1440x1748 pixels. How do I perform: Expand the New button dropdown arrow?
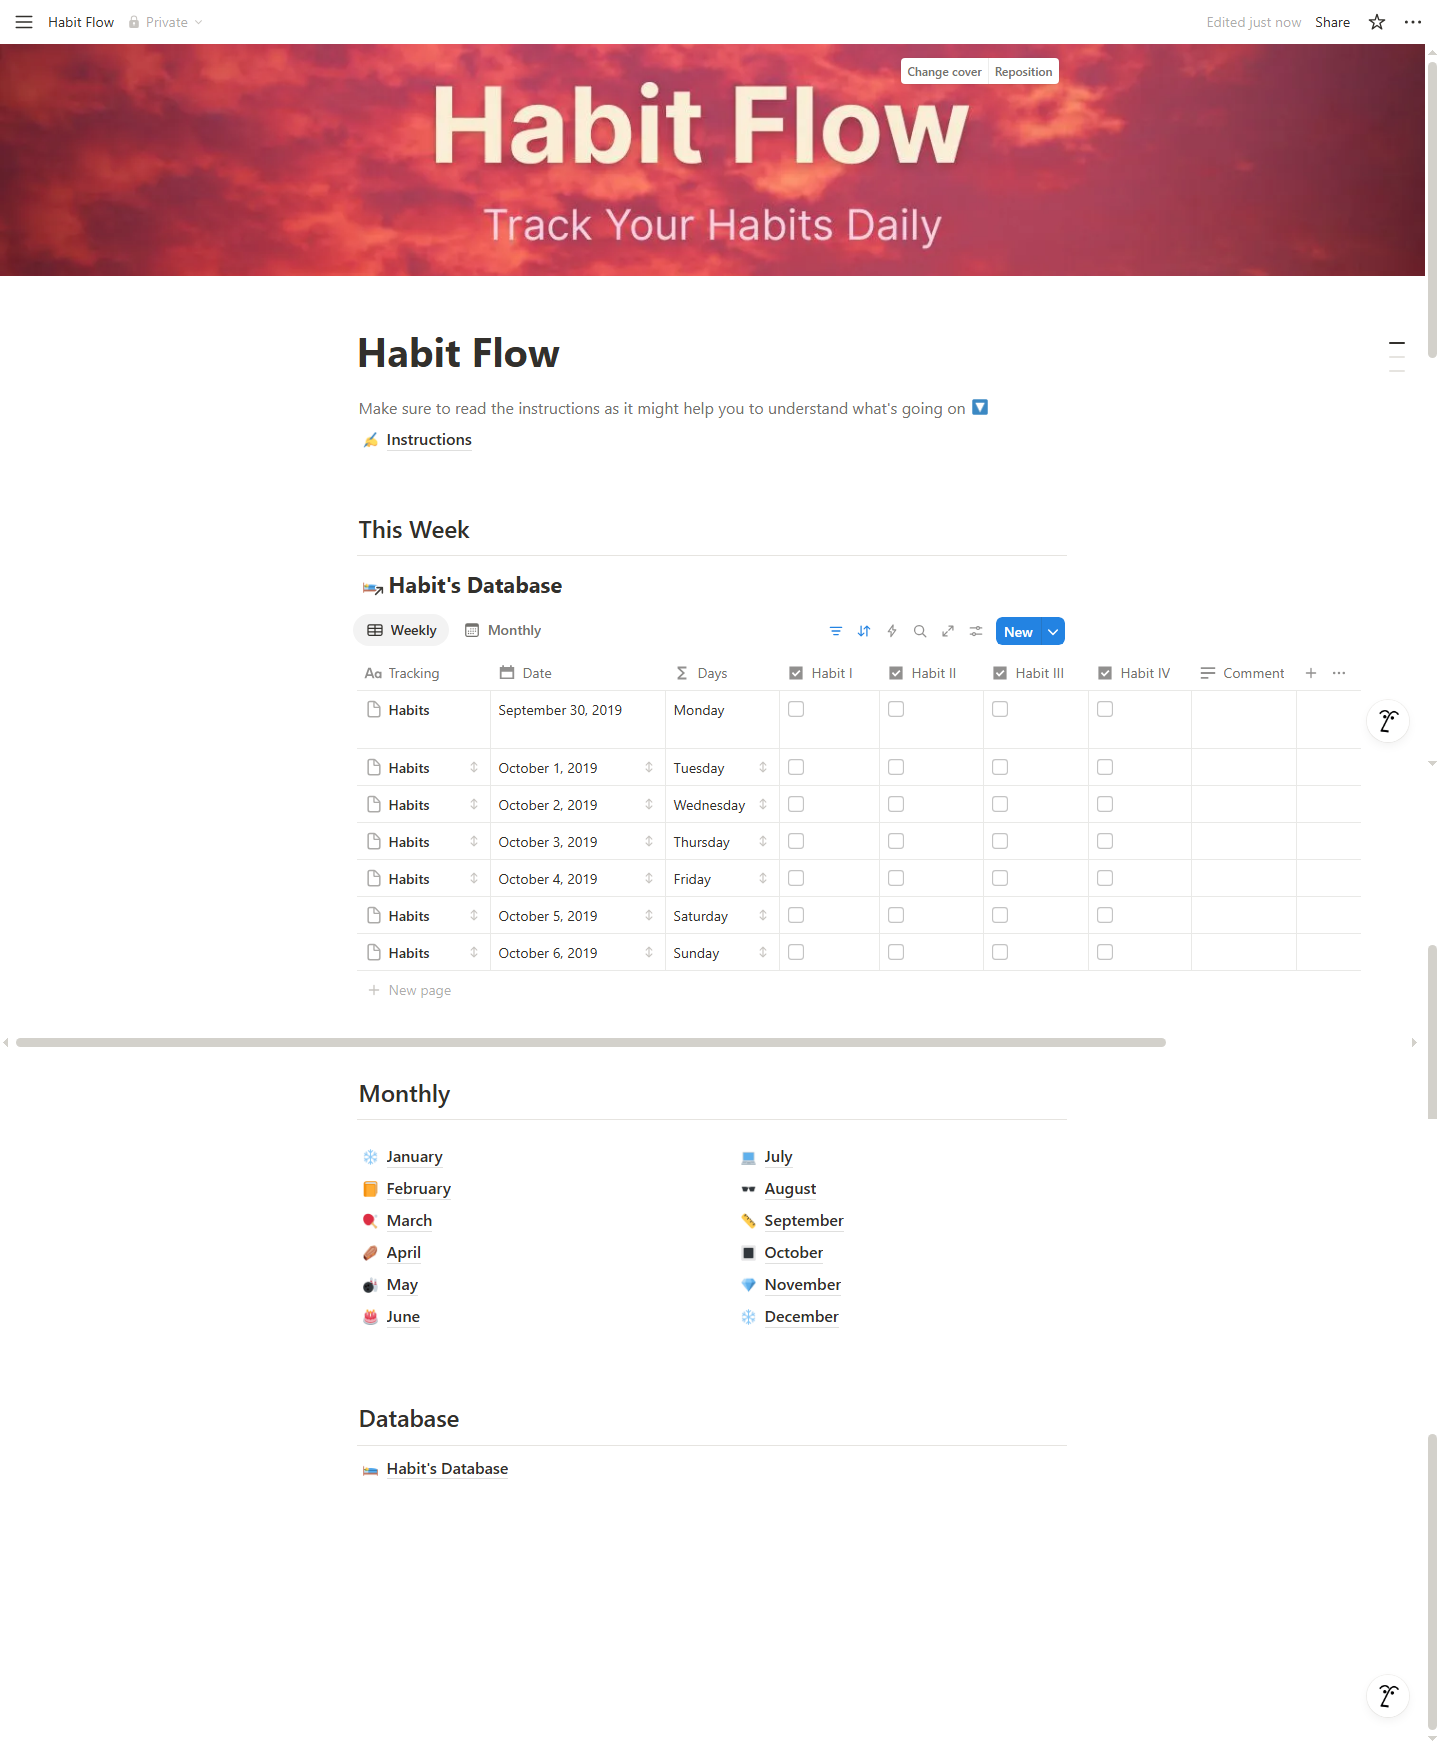coord(1053,632)
